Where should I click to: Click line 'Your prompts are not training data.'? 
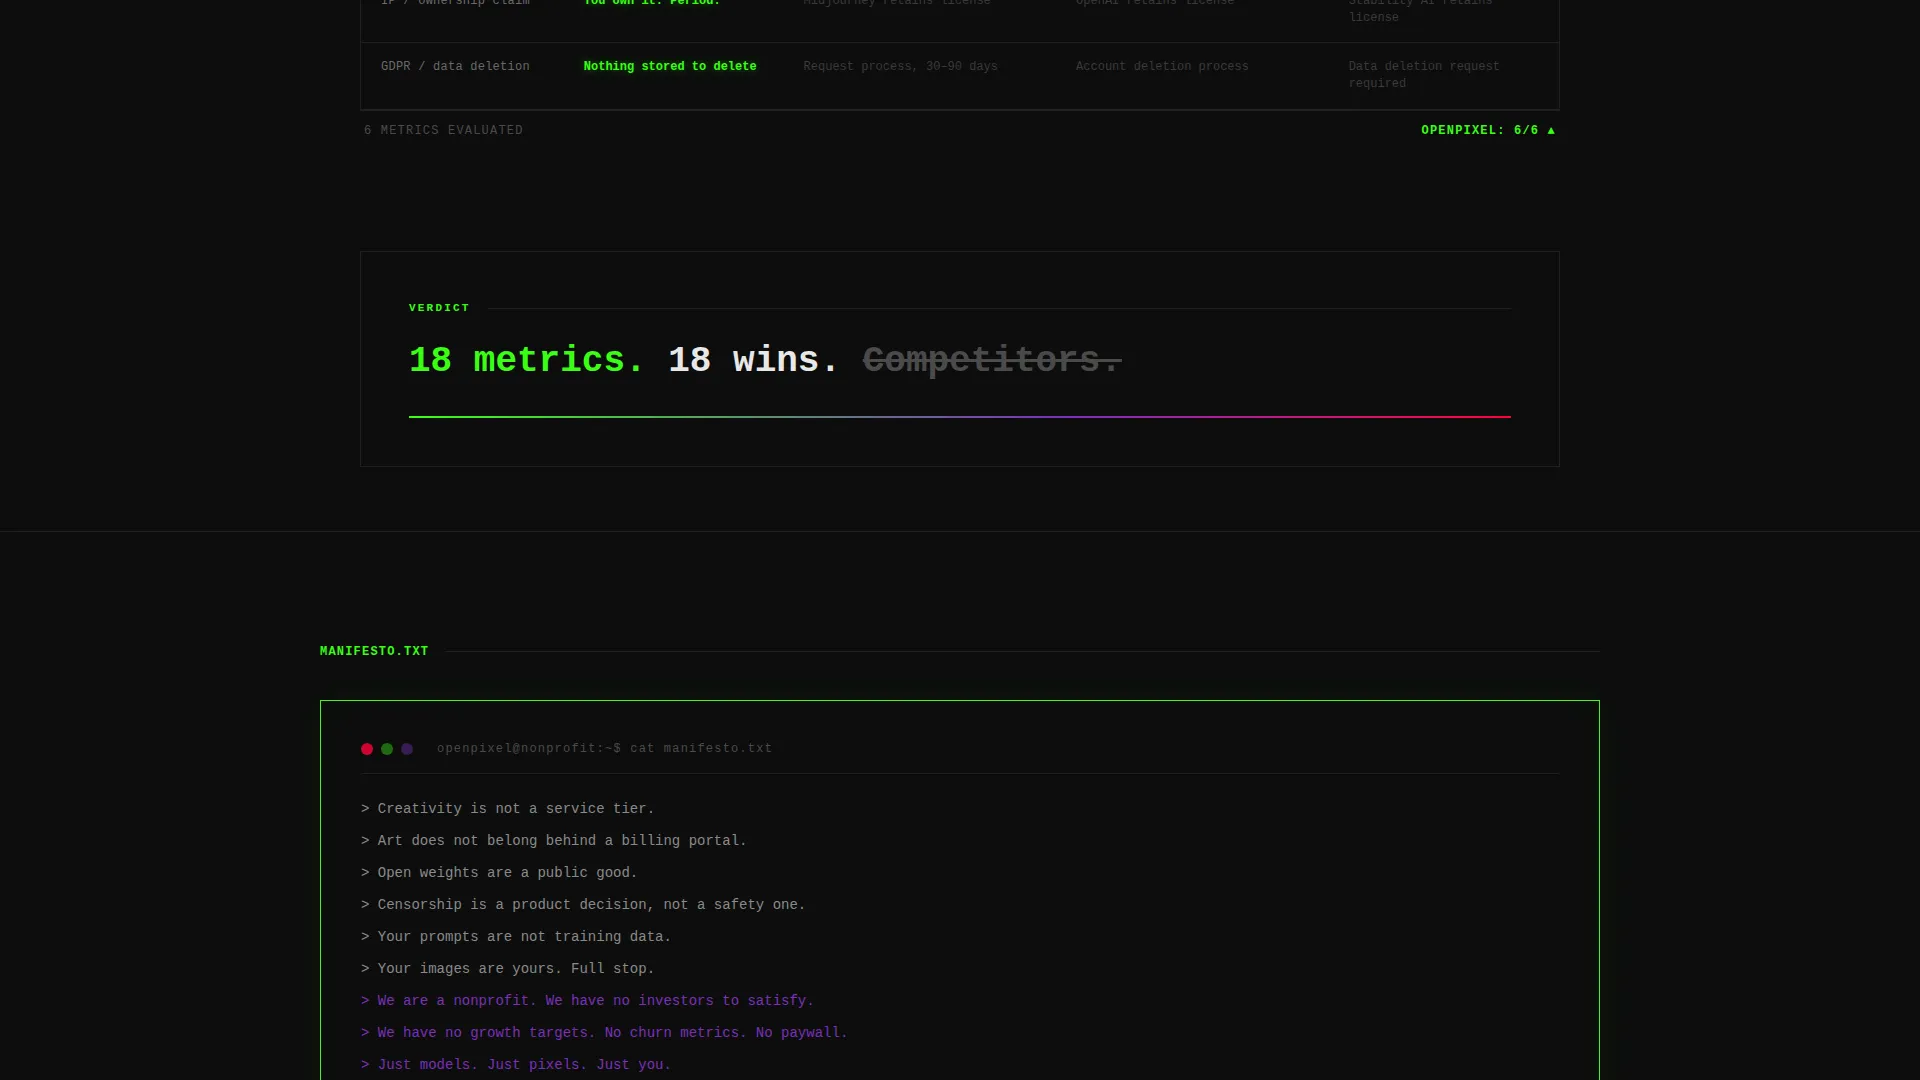516,936
